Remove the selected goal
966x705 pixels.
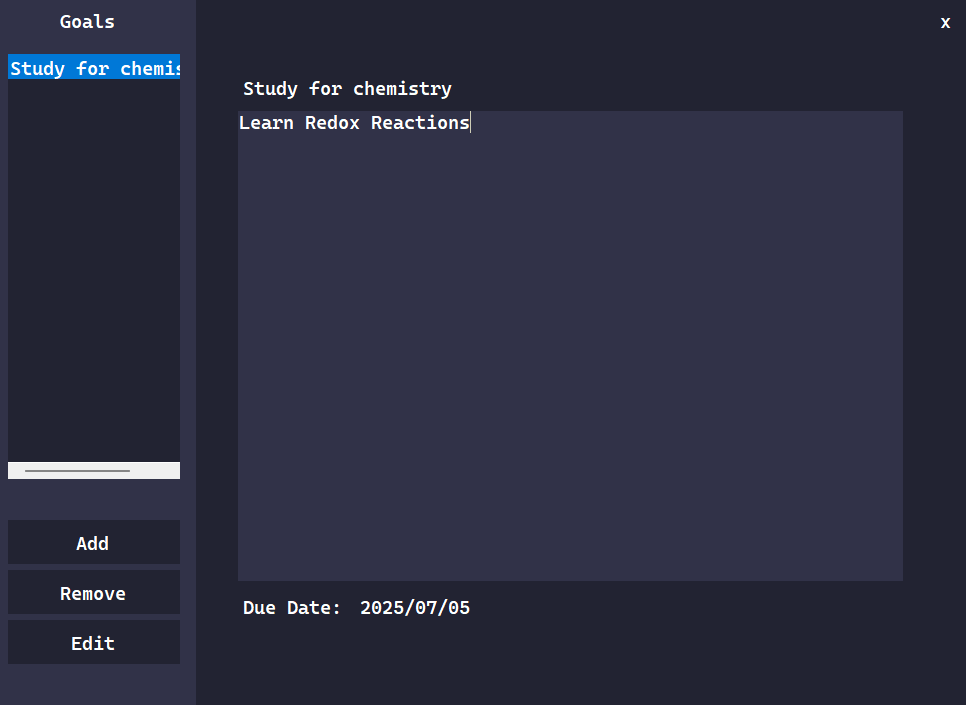tap(94, 592)
